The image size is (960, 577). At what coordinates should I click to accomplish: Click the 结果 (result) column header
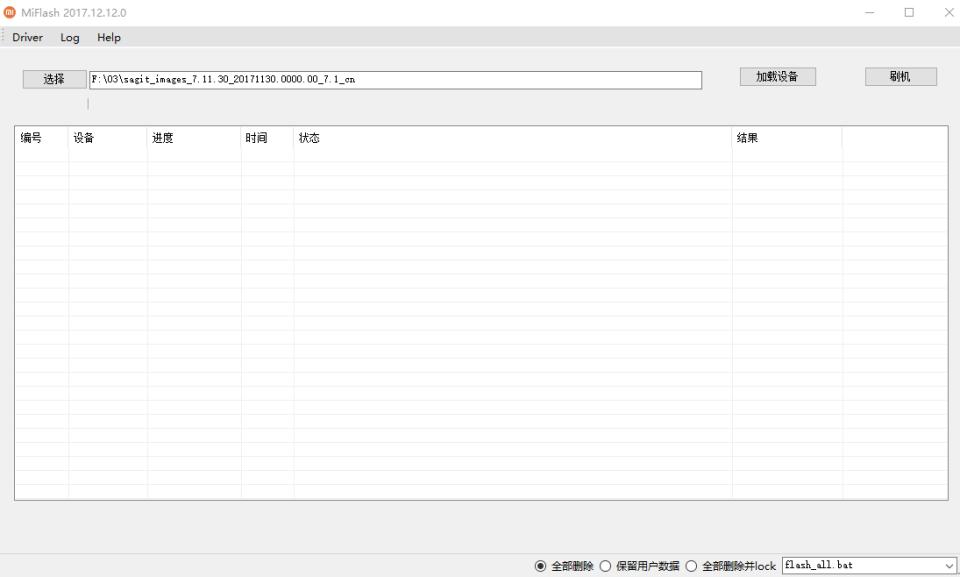coord(748,138)
